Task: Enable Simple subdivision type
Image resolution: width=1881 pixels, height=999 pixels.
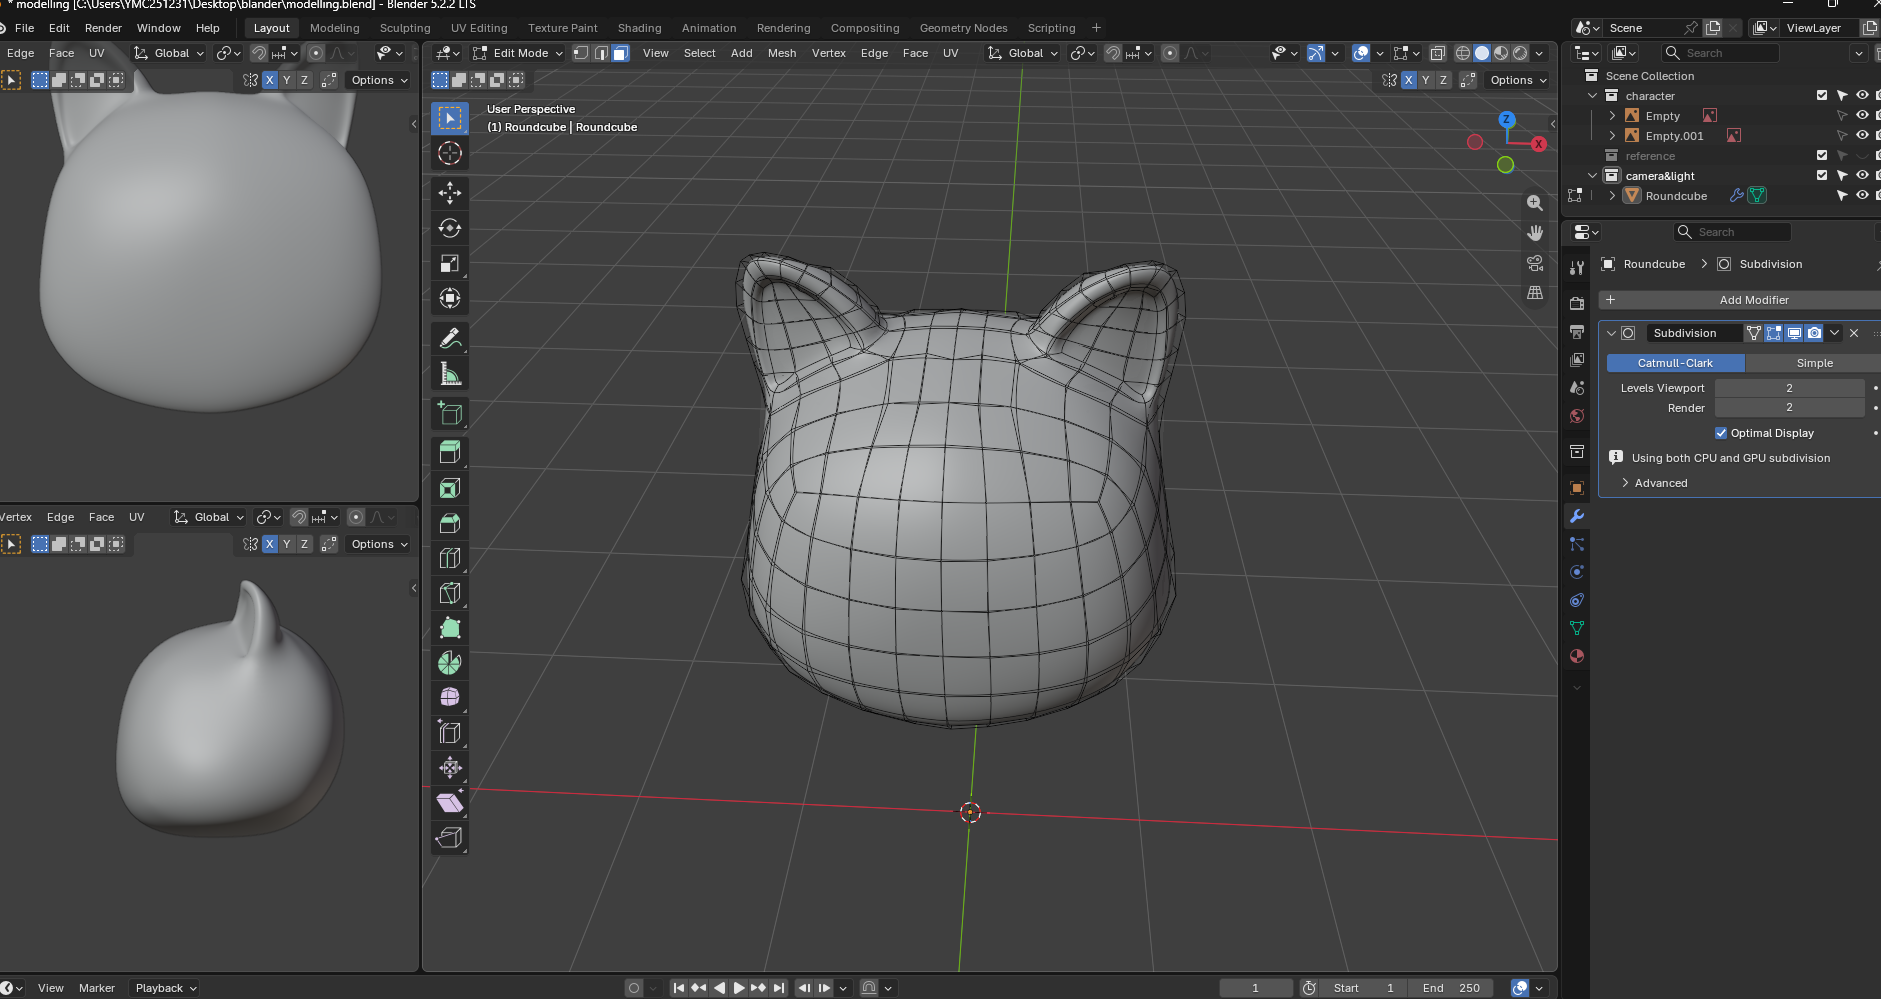Action: [1814, 363]
